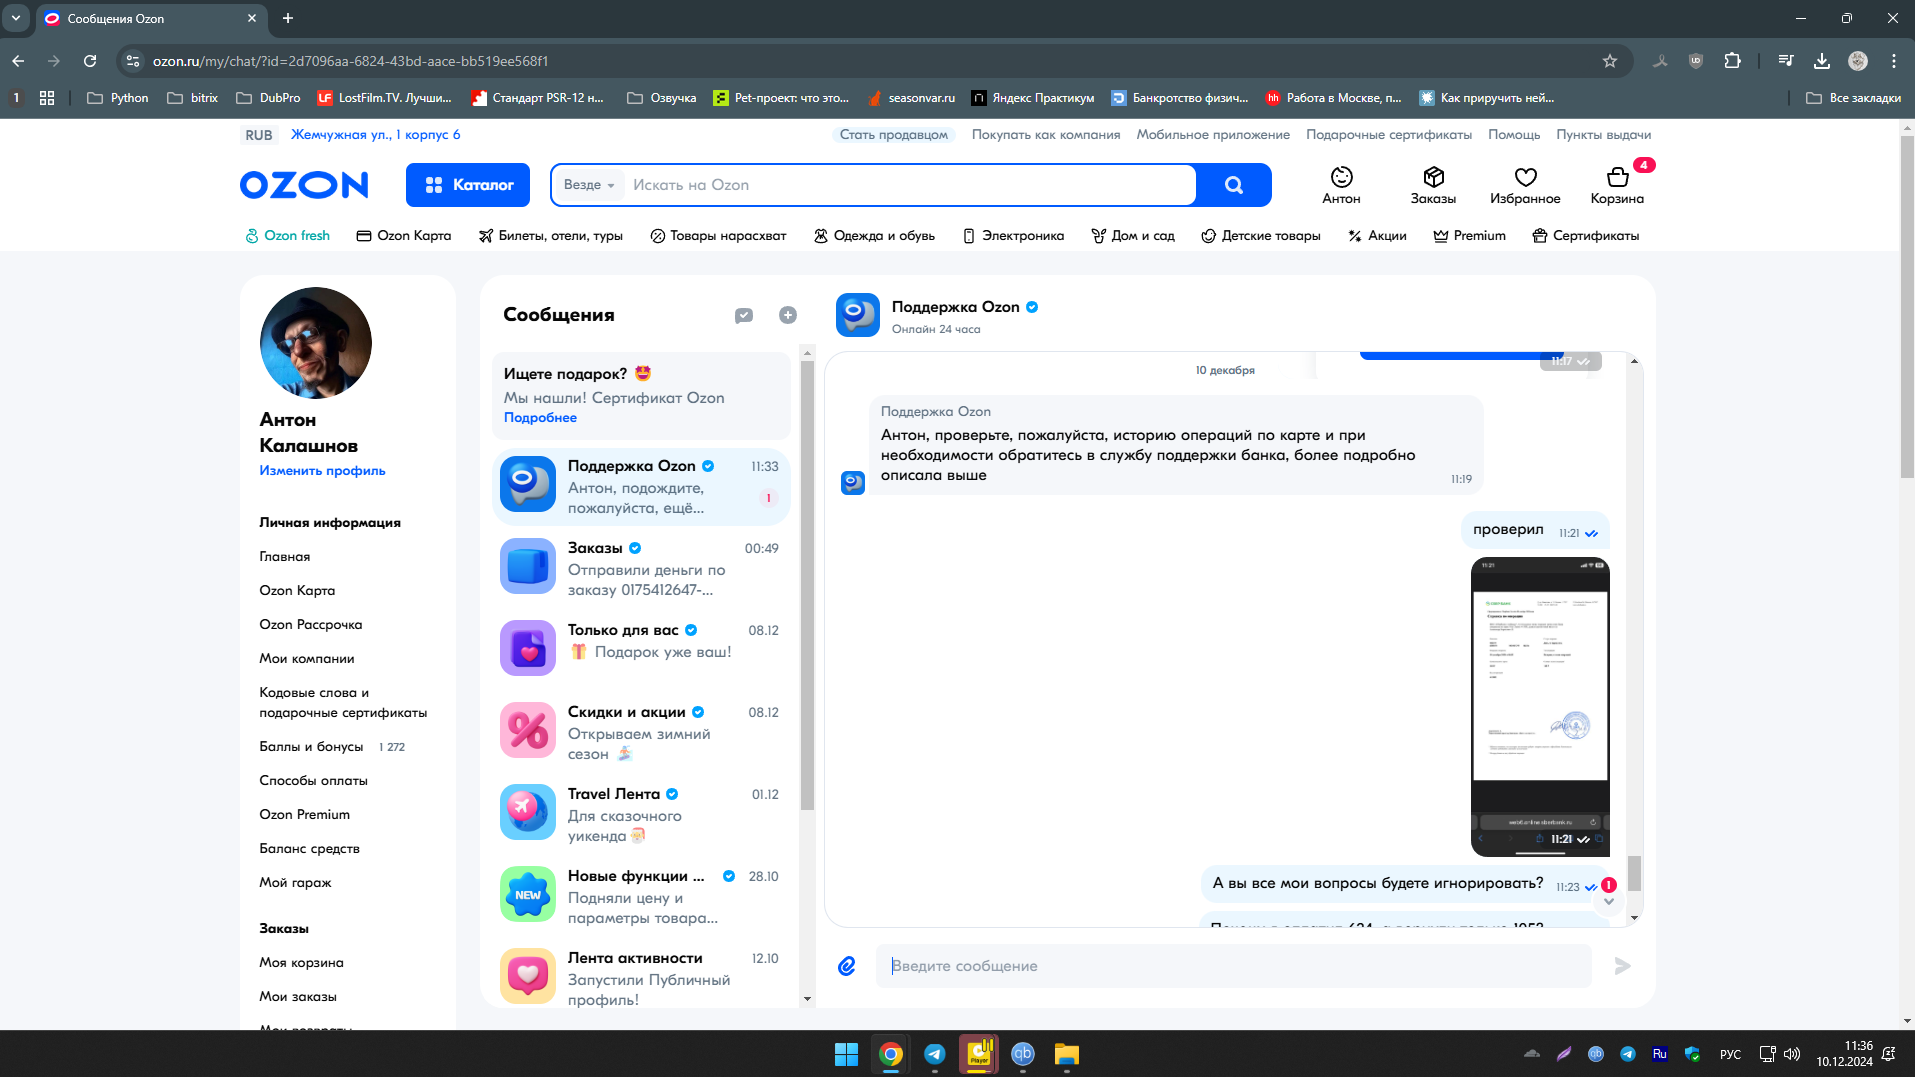Attach a file with paperclip icon
The image size is (1915, 1077).
847,966
